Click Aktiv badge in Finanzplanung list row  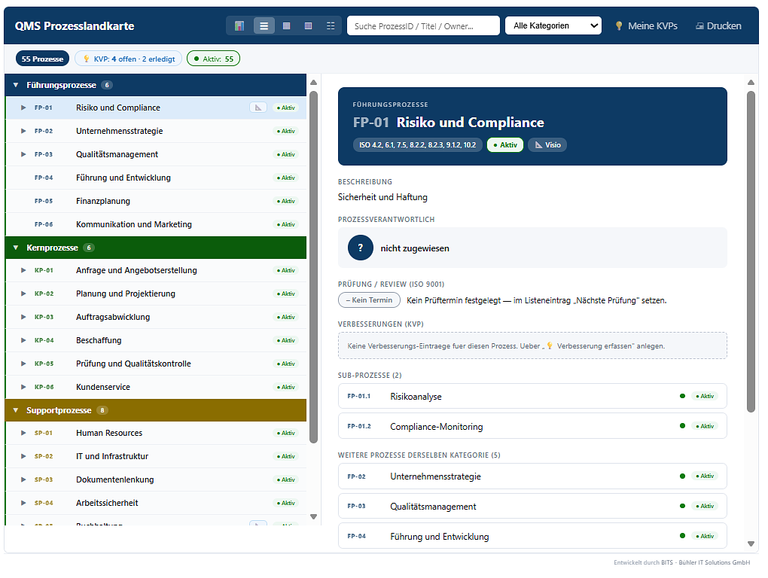click(x=286, y=201)
